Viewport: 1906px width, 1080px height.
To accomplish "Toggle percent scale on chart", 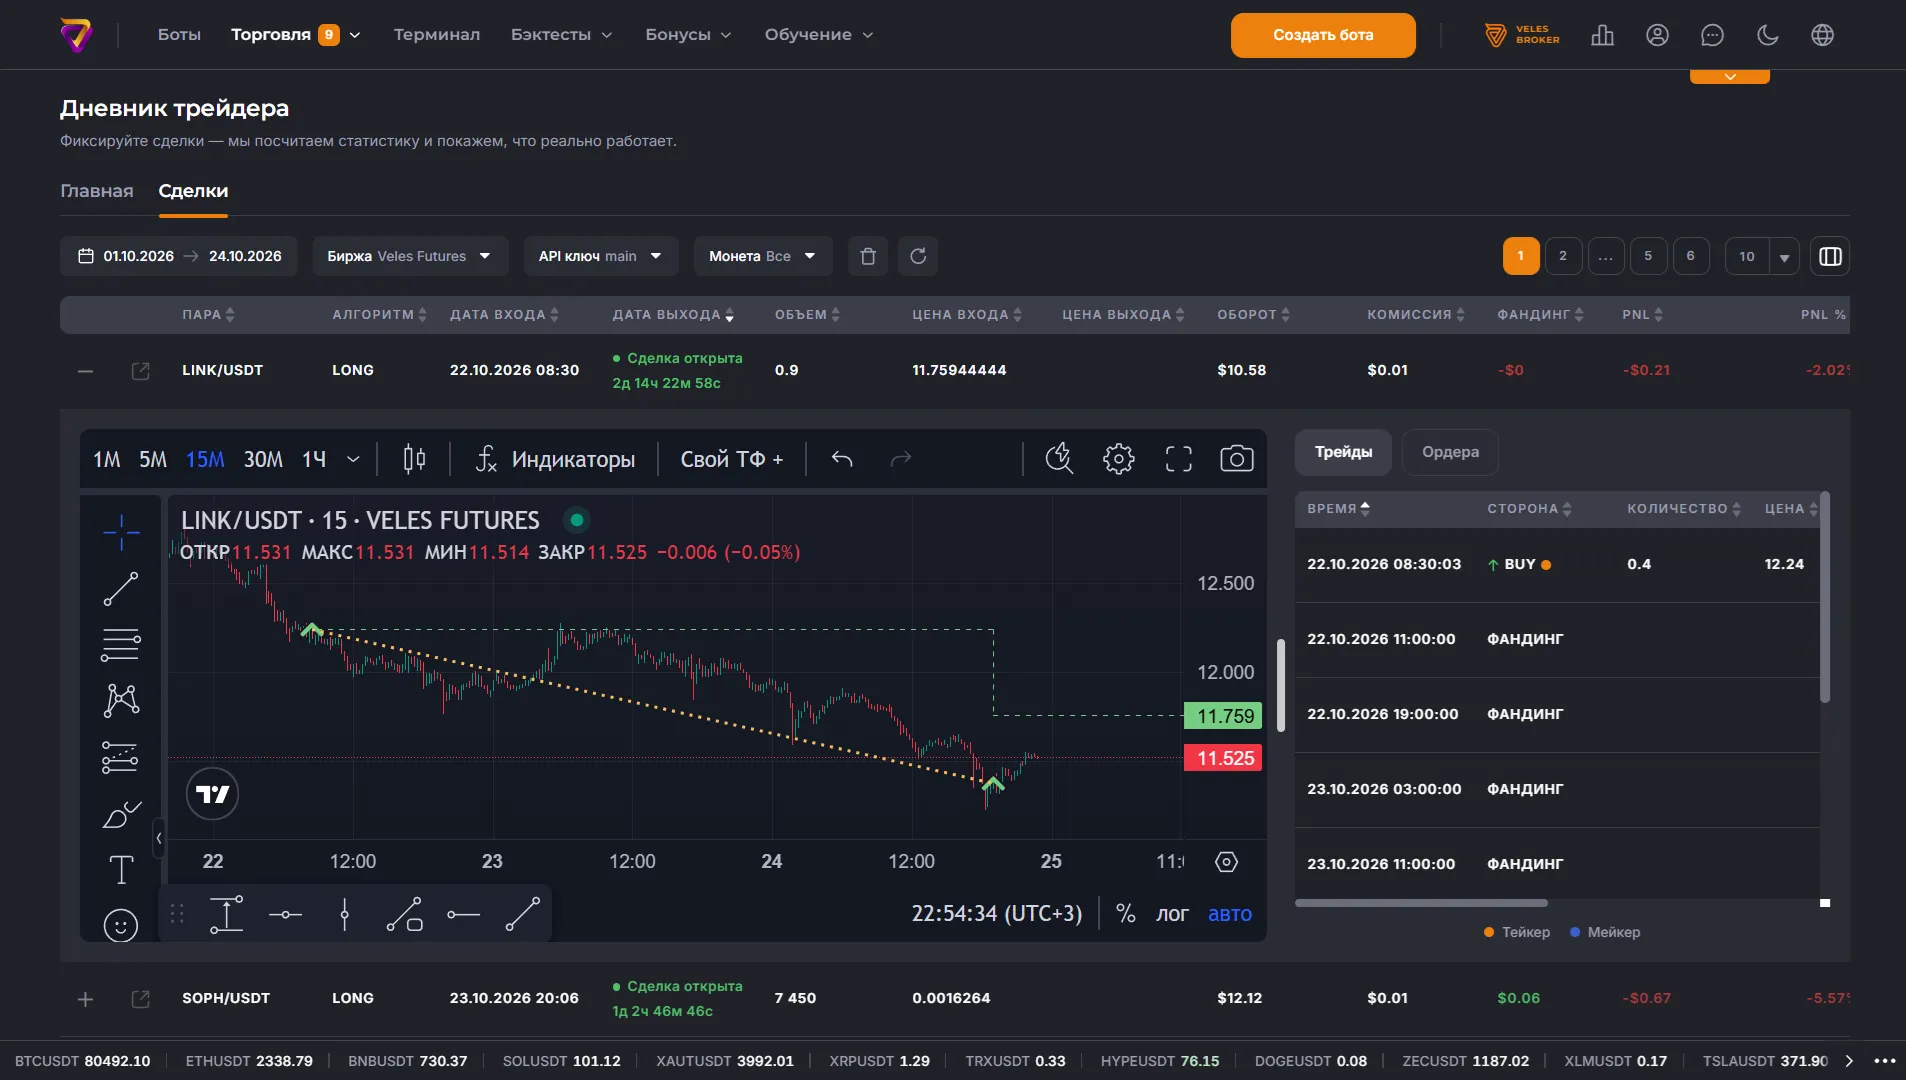I will (1126, 914).
